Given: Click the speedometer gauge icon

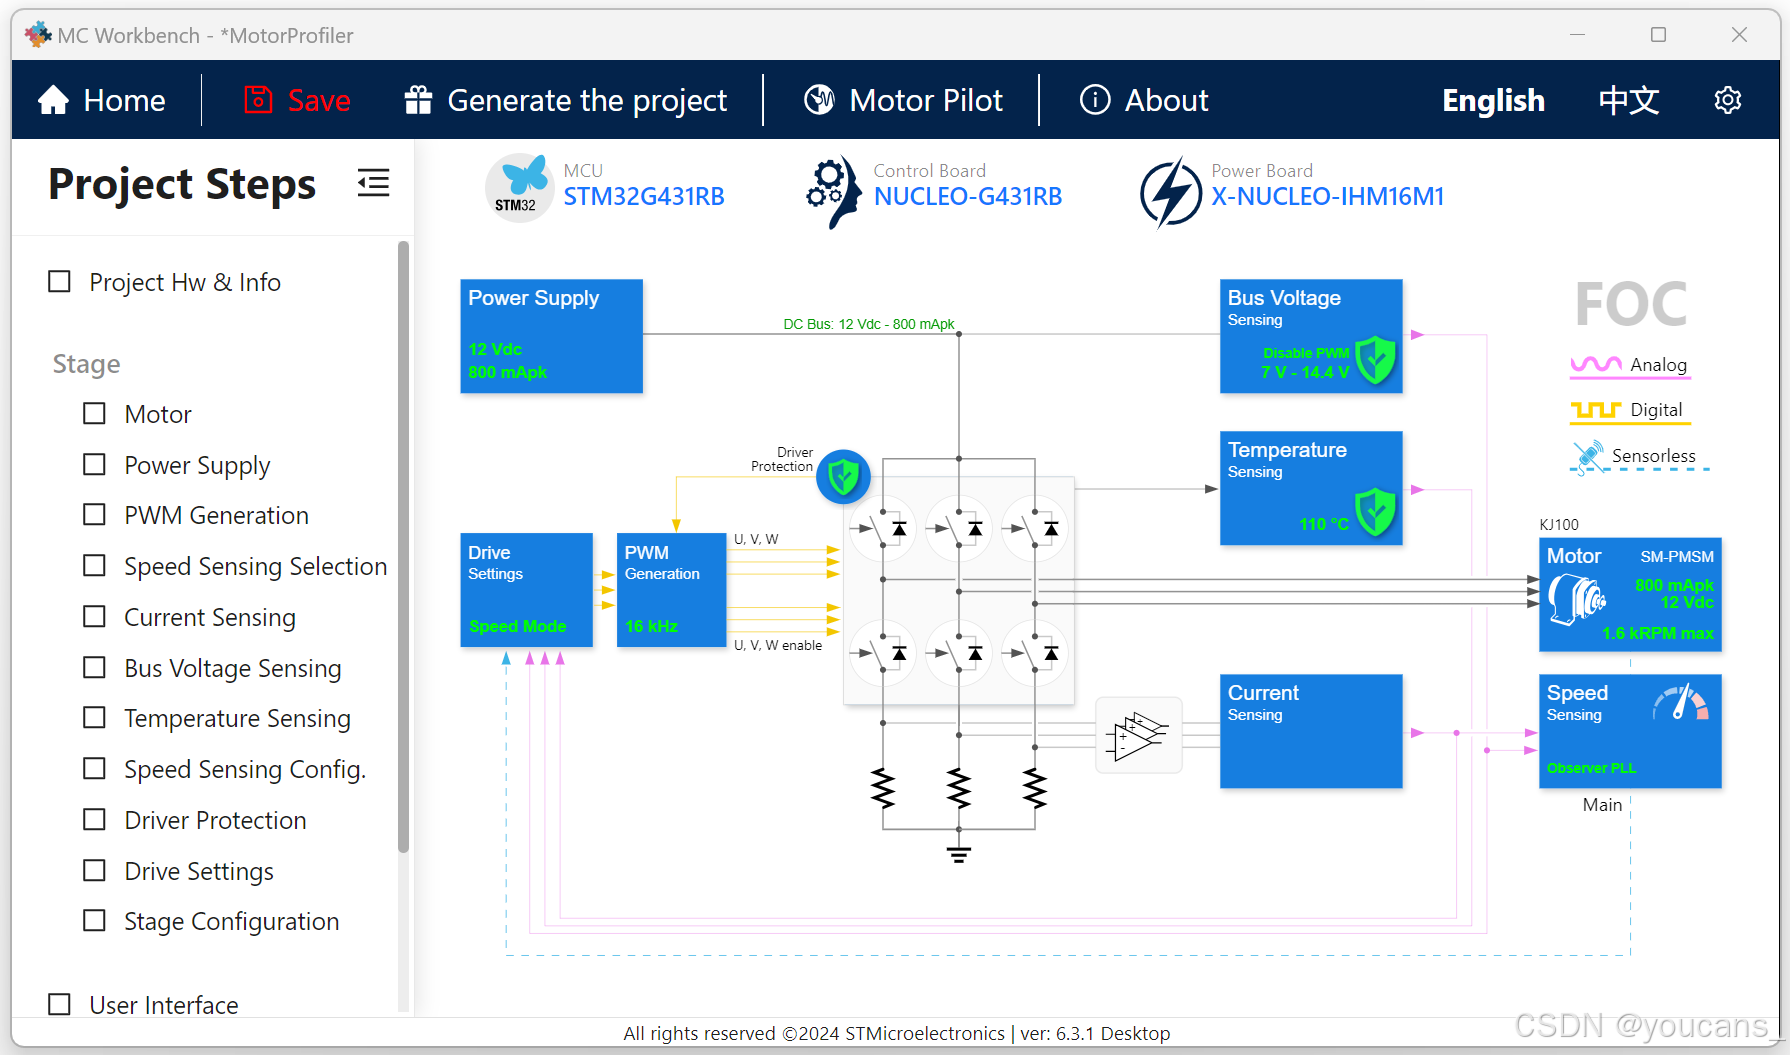Looking at the screenshot, I should (x=1681, y=703).
